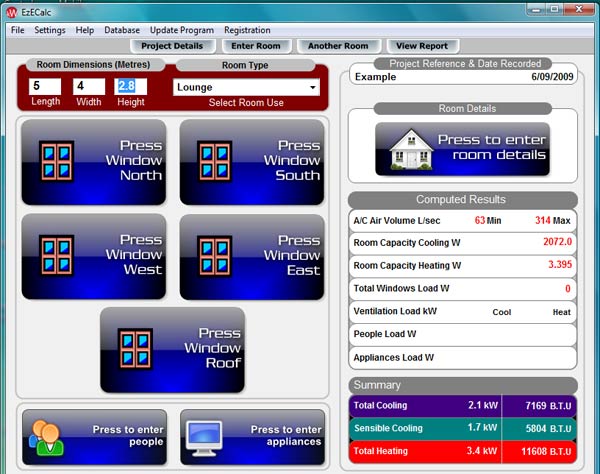Click the Length input field
The height and width of the screenshot is (474, 600).
pyautogui.click(x=44, y=87)
